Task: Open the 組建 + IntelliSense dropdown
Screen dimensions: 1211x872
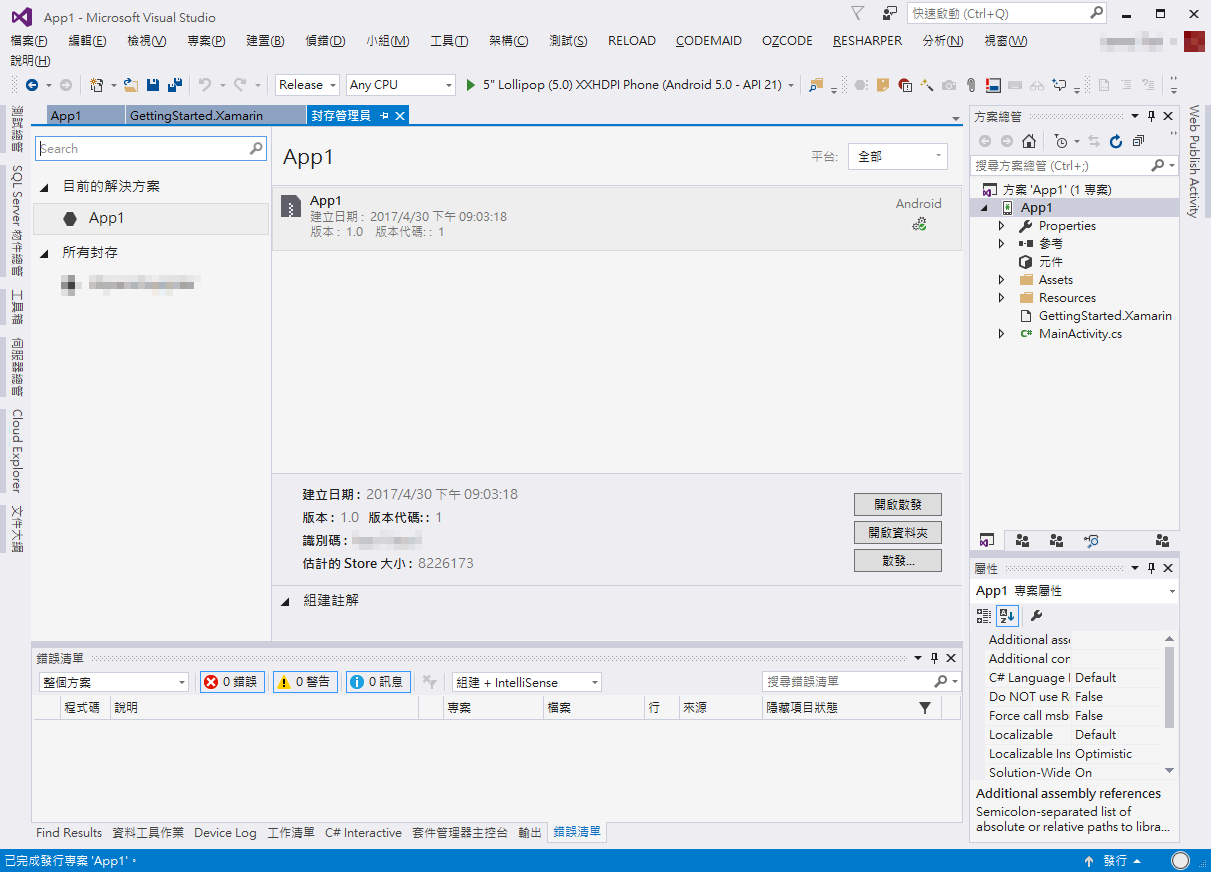Action: point(526,682)
